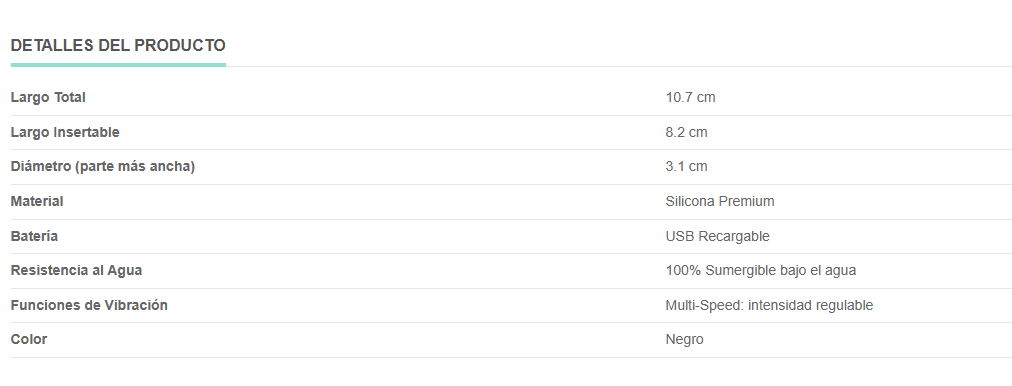Click the Largo Insertable label

point(65,132)
